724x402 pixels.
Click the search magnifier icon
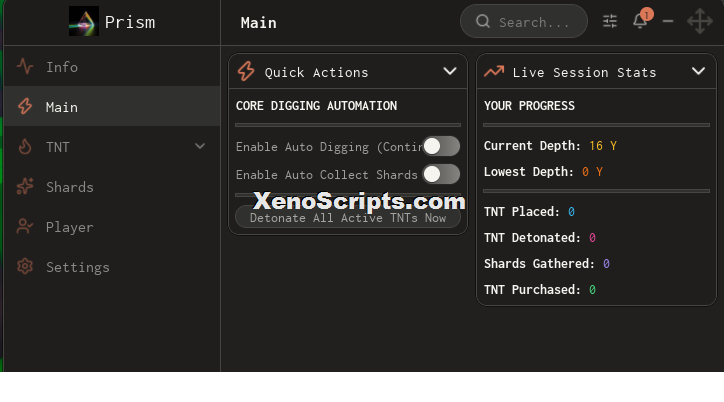pos(483,21)
